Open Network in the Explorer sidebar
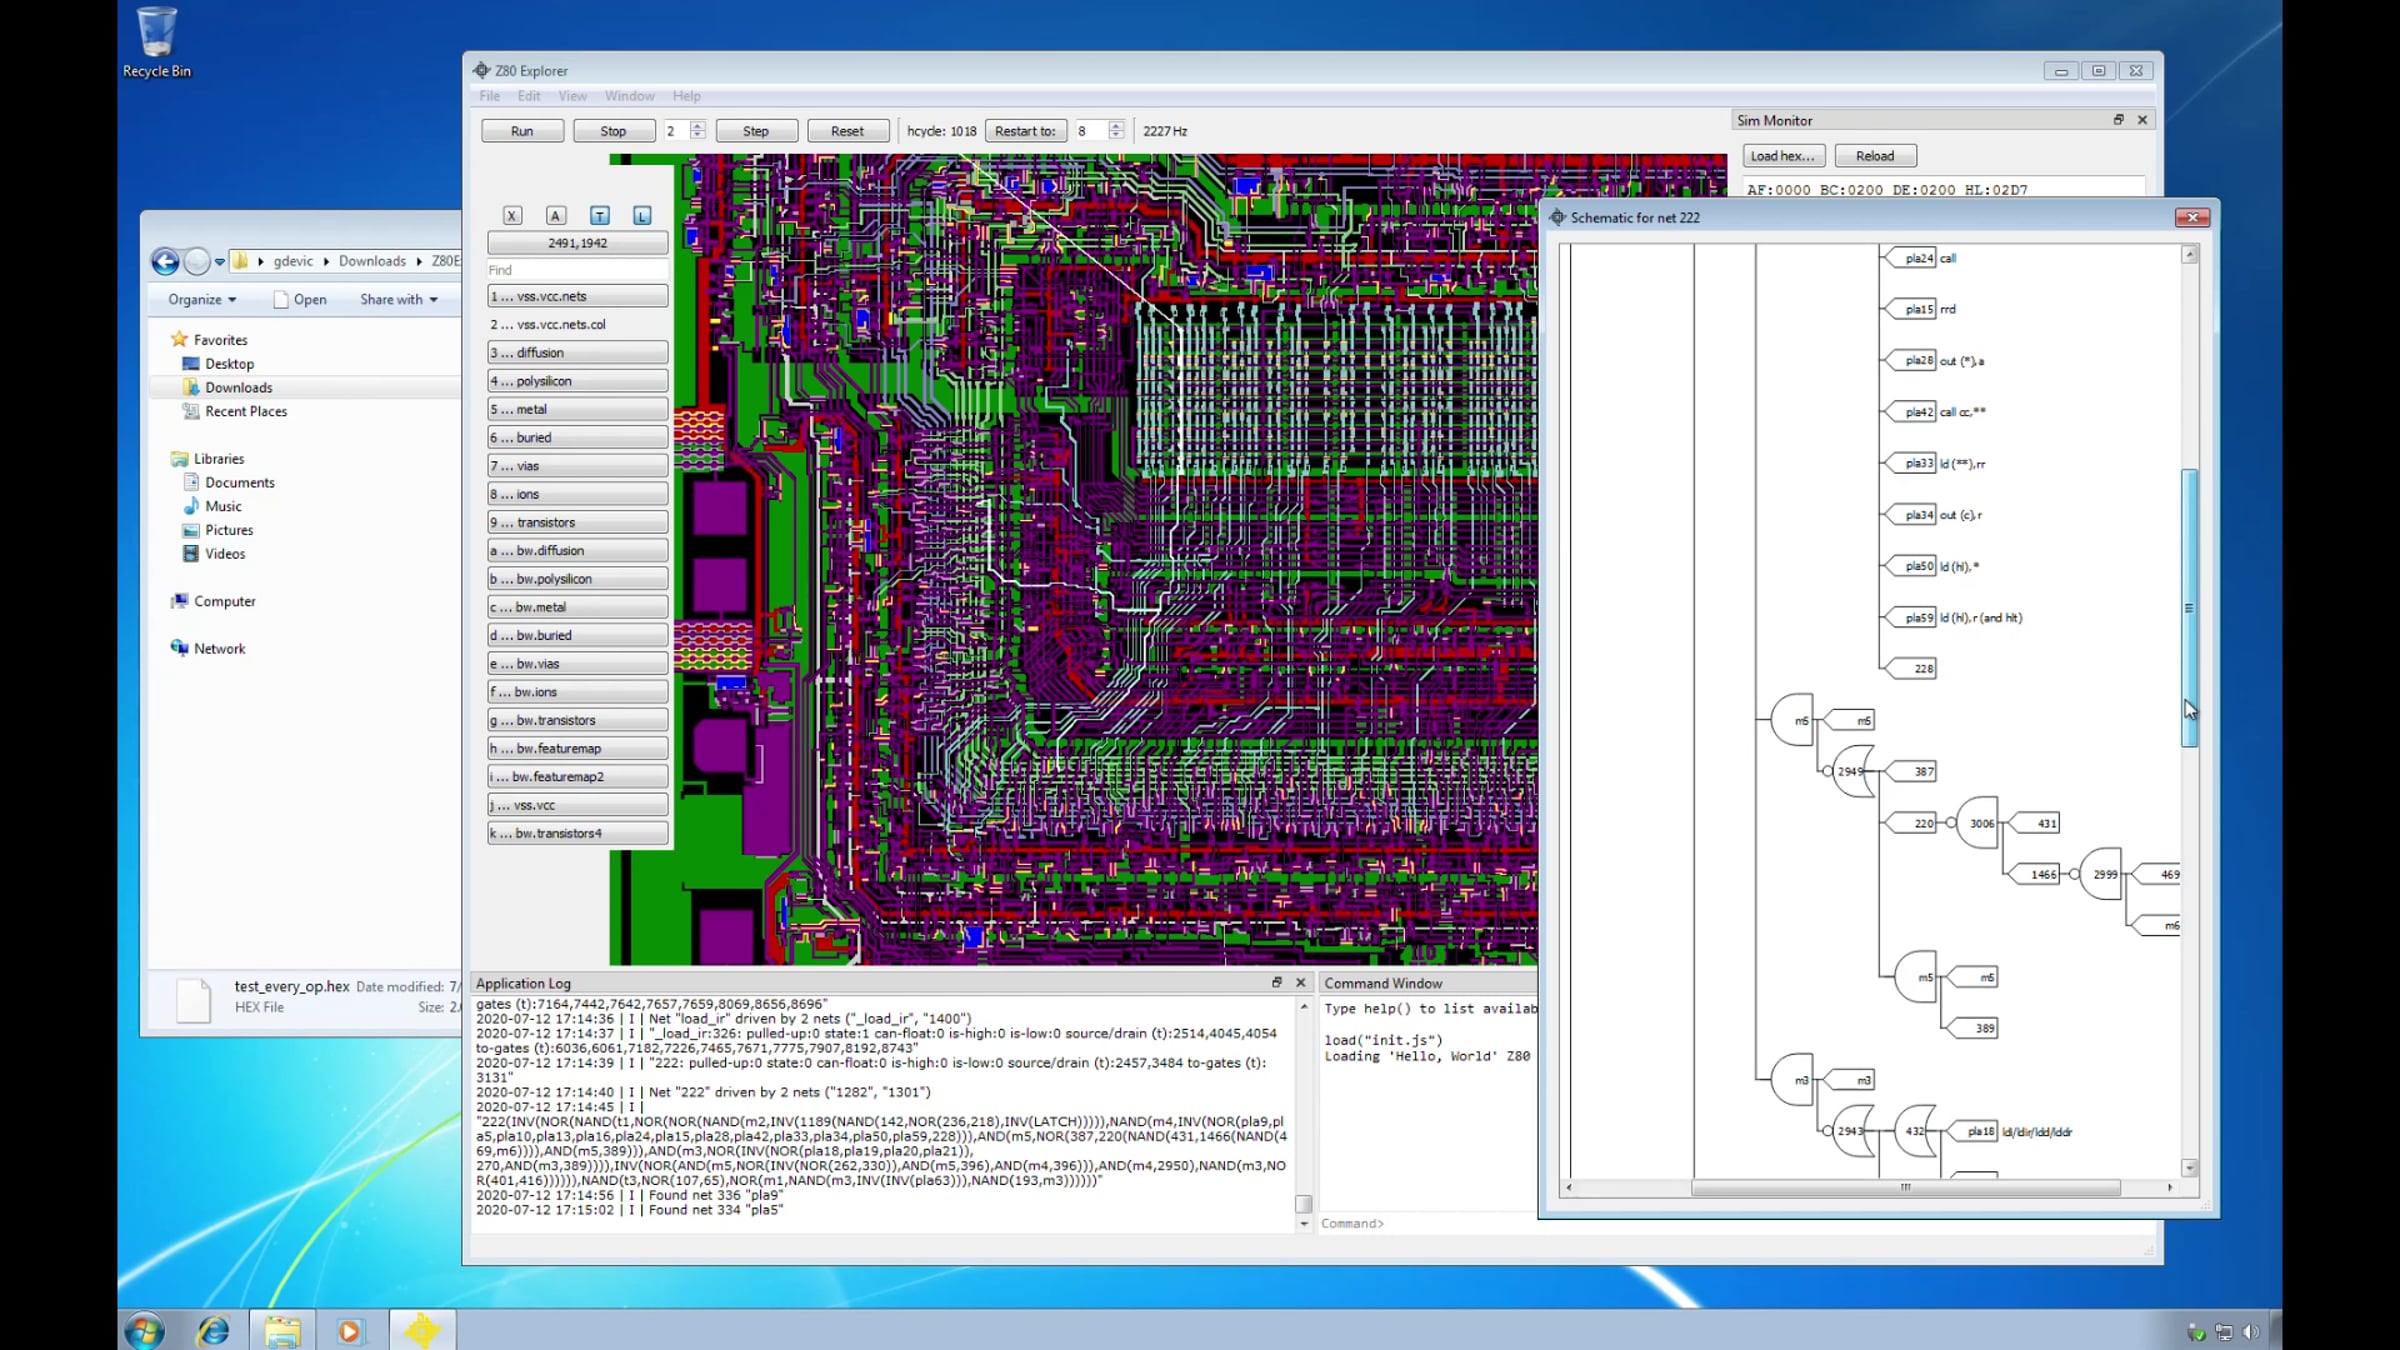2400x1350 pixels. (x=219, y=648)
